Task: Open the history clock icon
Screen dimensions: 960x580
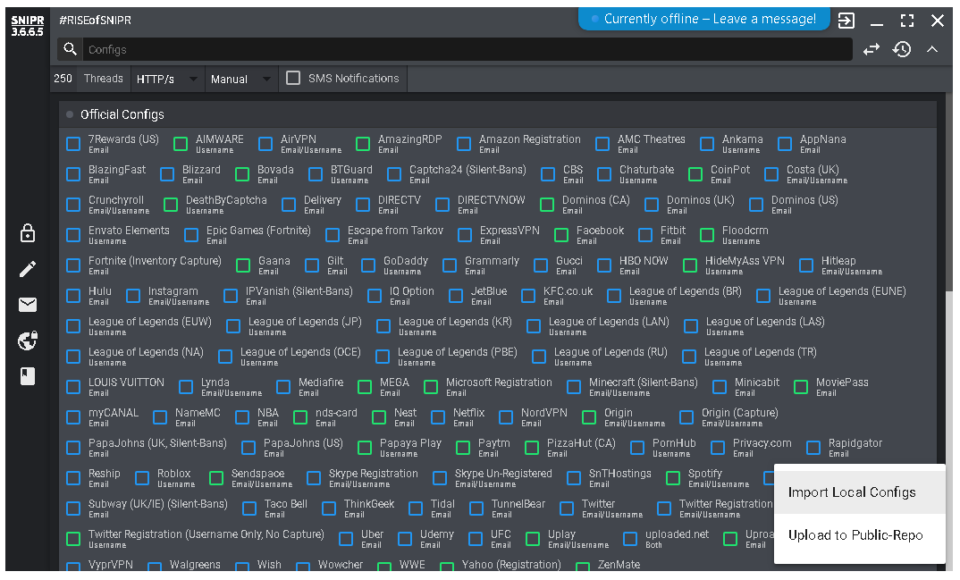Action: (902, 49)
